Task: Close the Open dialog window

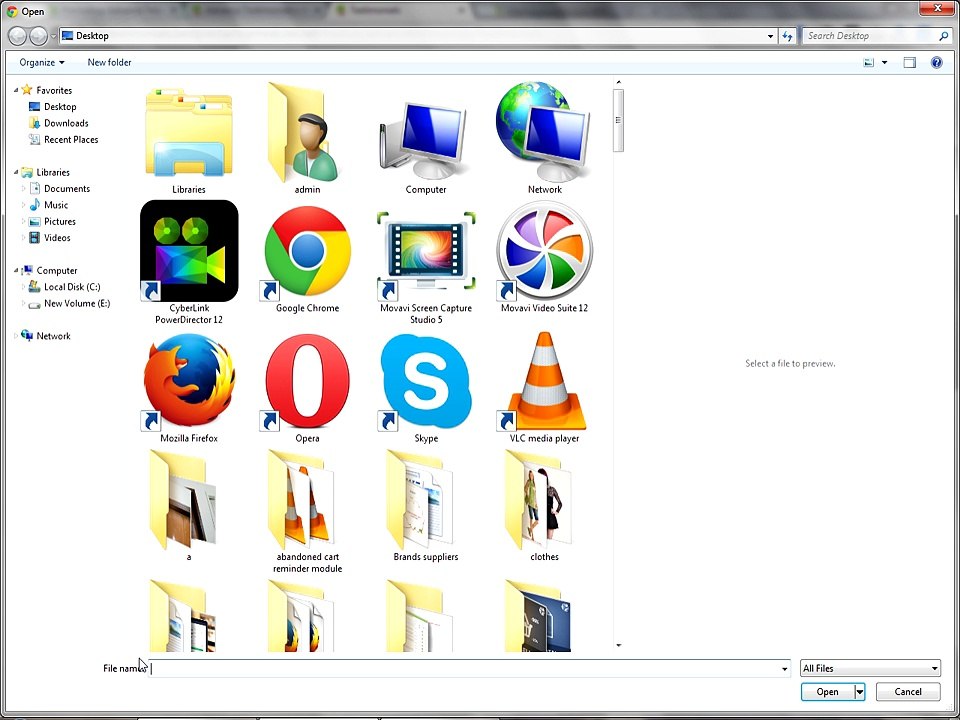Action: [x=938, y=7]
